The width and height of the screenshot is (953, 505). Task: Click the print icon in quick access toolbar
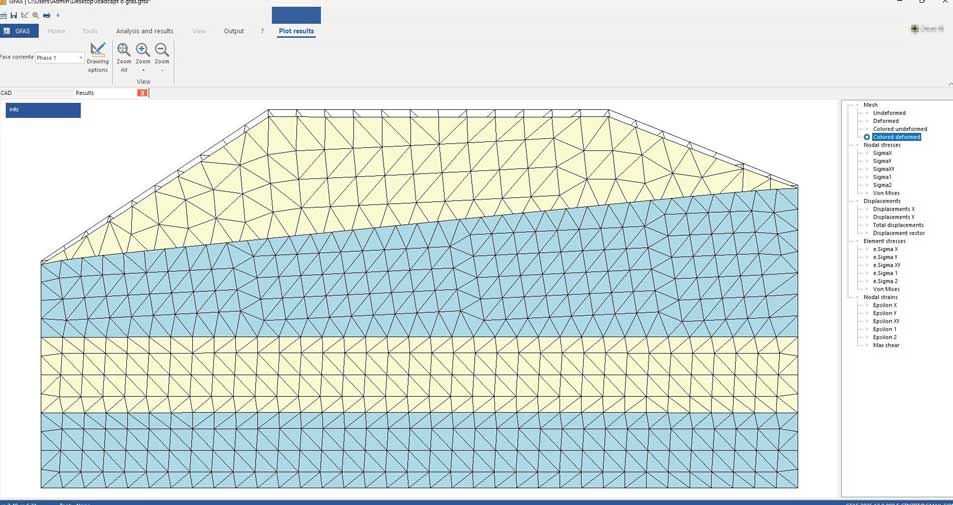(47, 16)
